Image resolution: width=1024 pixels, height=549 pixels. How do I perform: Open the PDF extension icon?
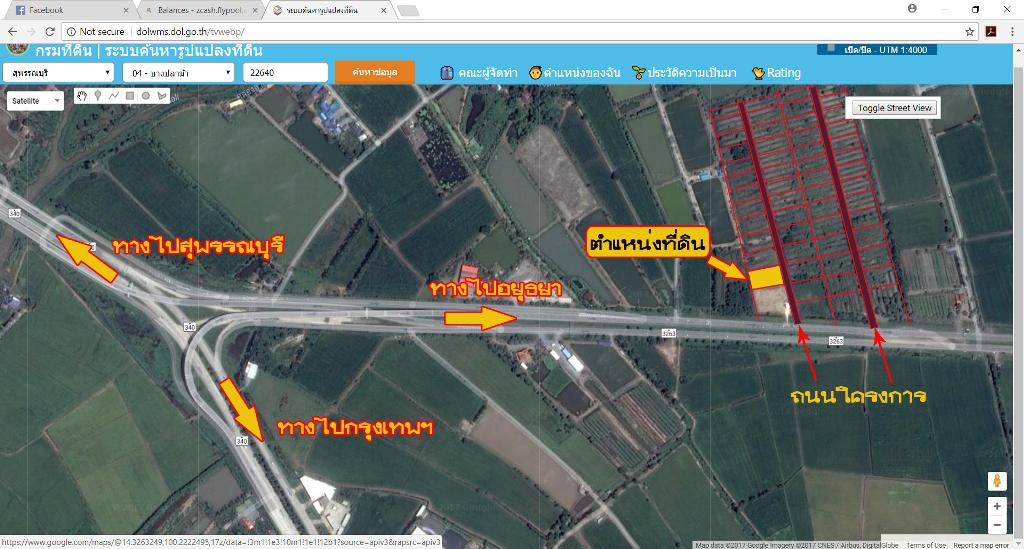pos(991,31)
